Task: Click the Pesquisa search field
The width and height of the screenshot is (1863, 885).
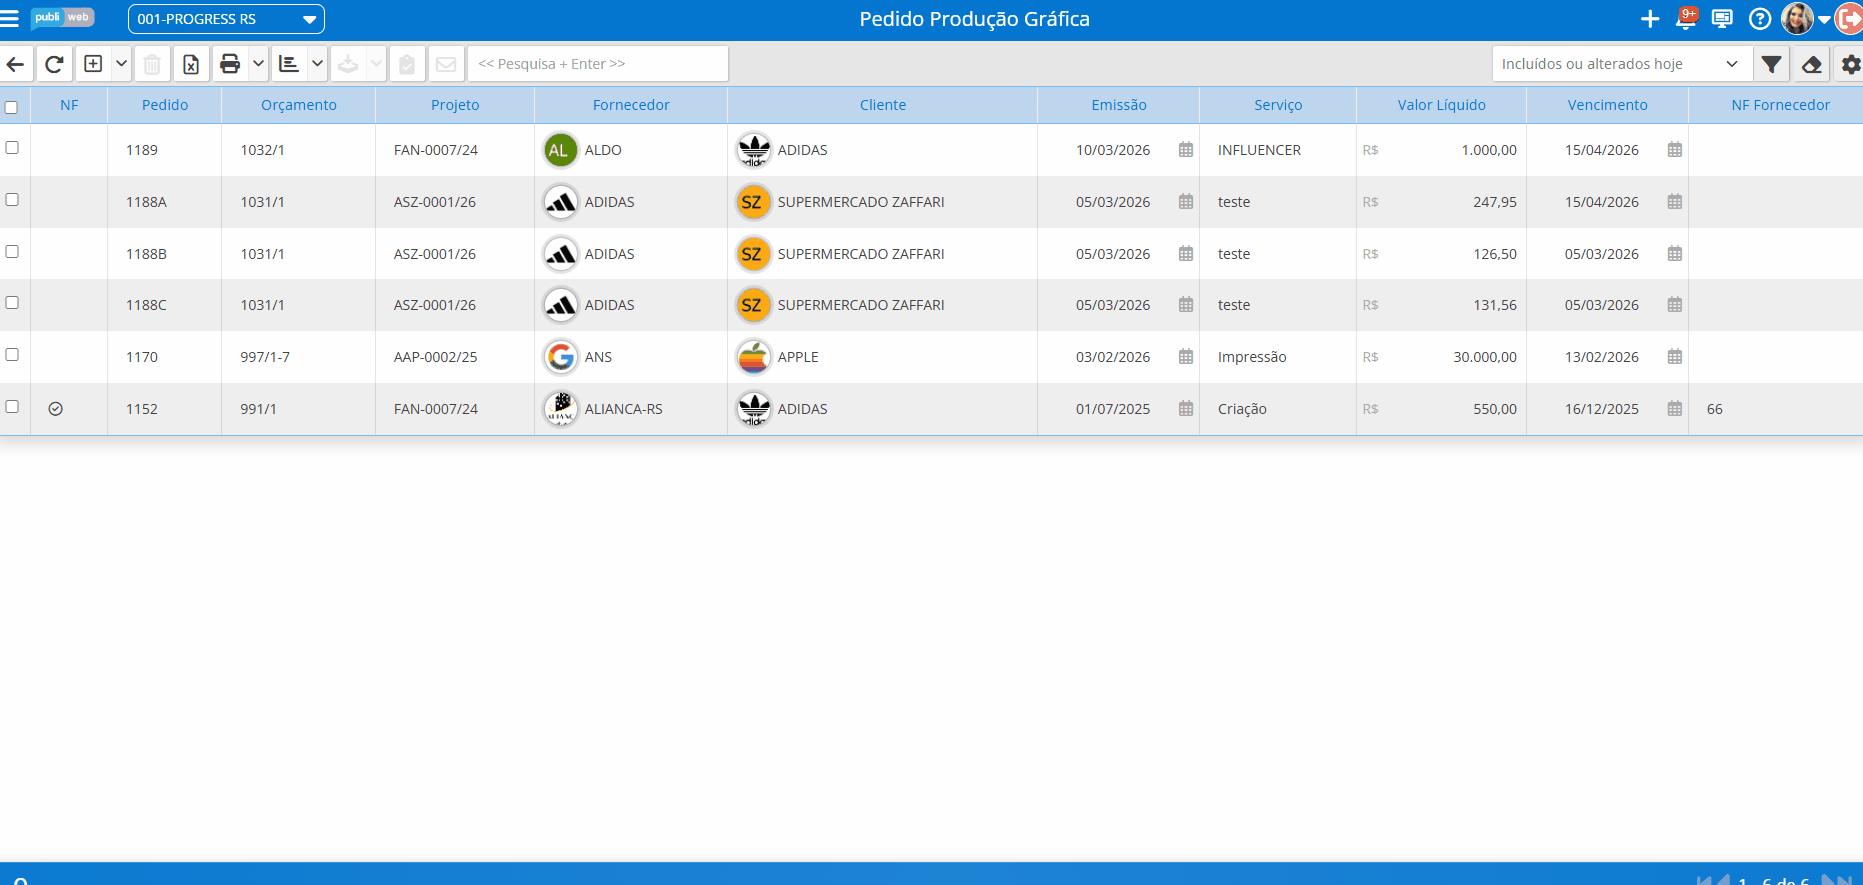Action: coord(597,64)
